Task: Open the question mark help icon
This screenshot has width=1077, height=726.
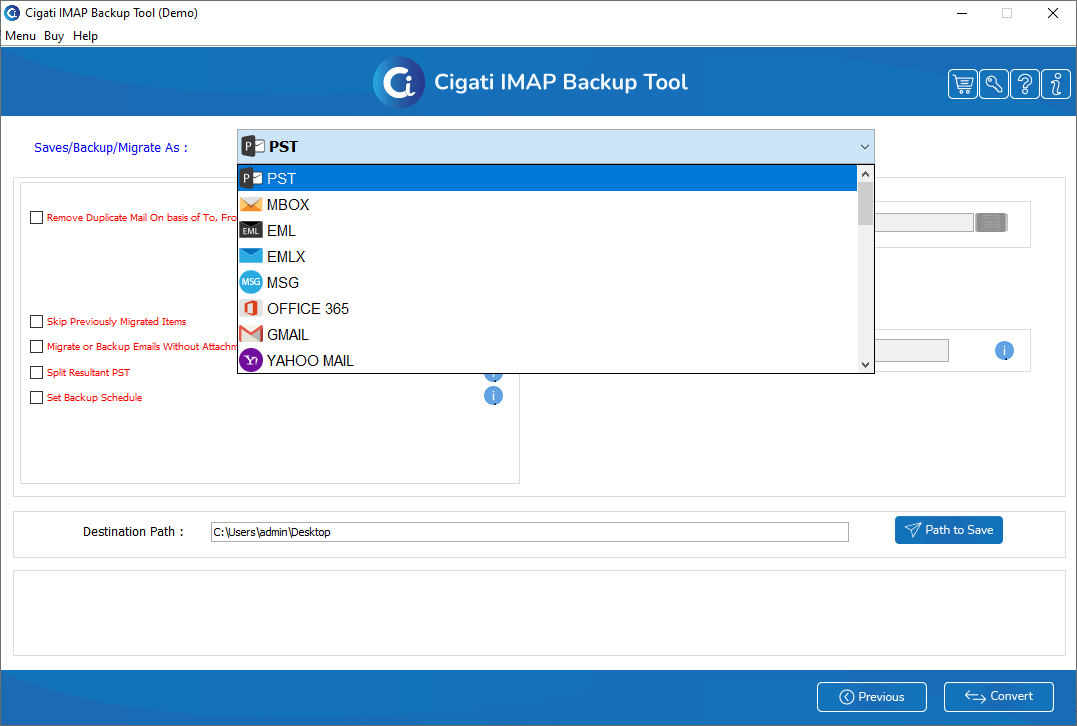Action: (x=1024, y=84)
